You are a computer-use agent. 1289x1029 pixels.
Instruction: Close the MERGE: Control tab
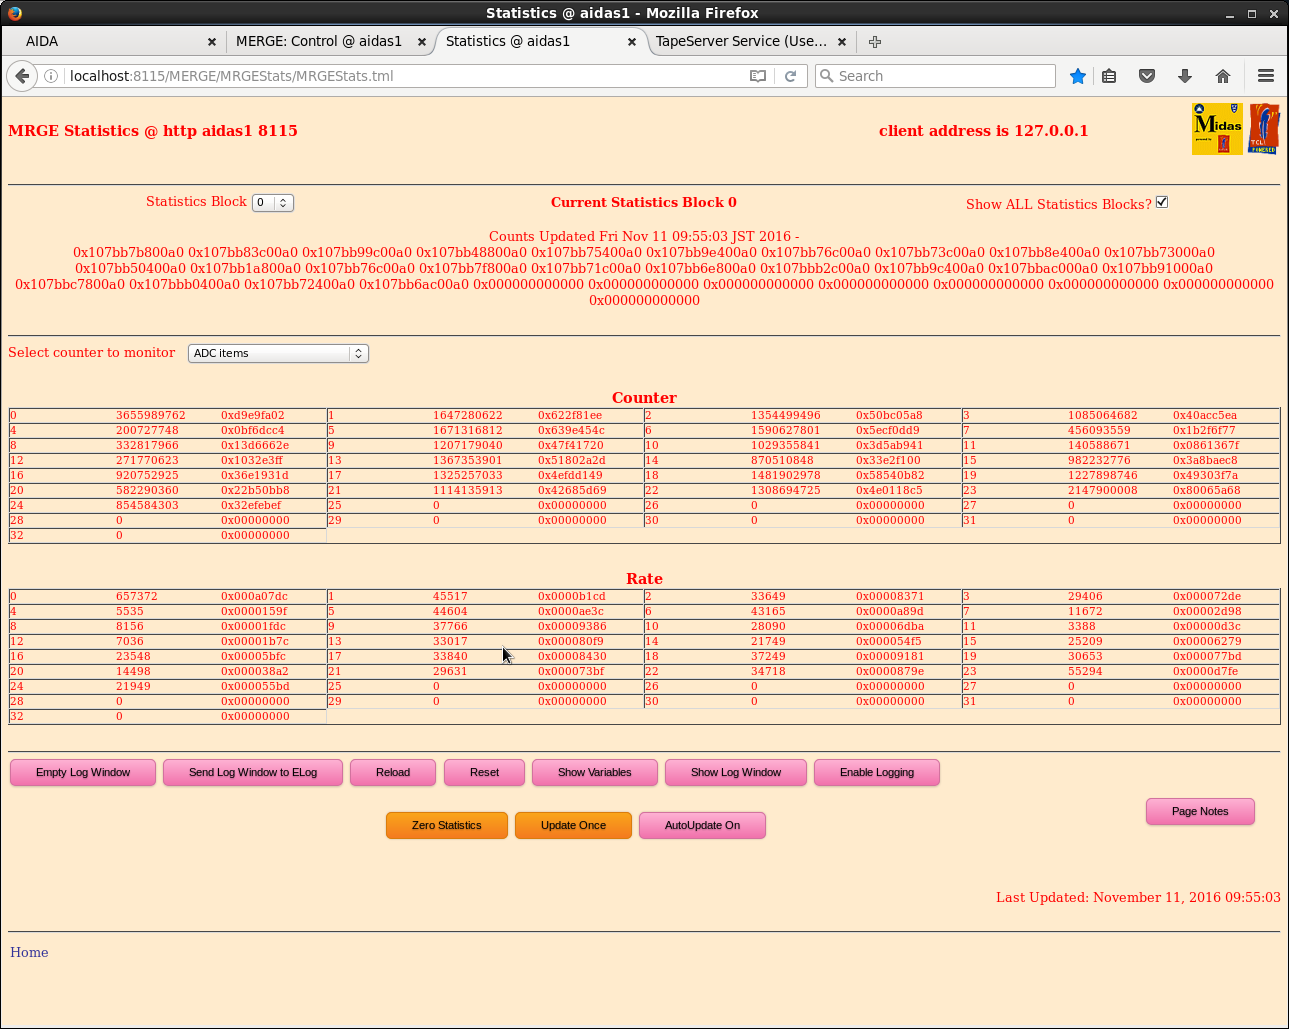tap(422, 42)
